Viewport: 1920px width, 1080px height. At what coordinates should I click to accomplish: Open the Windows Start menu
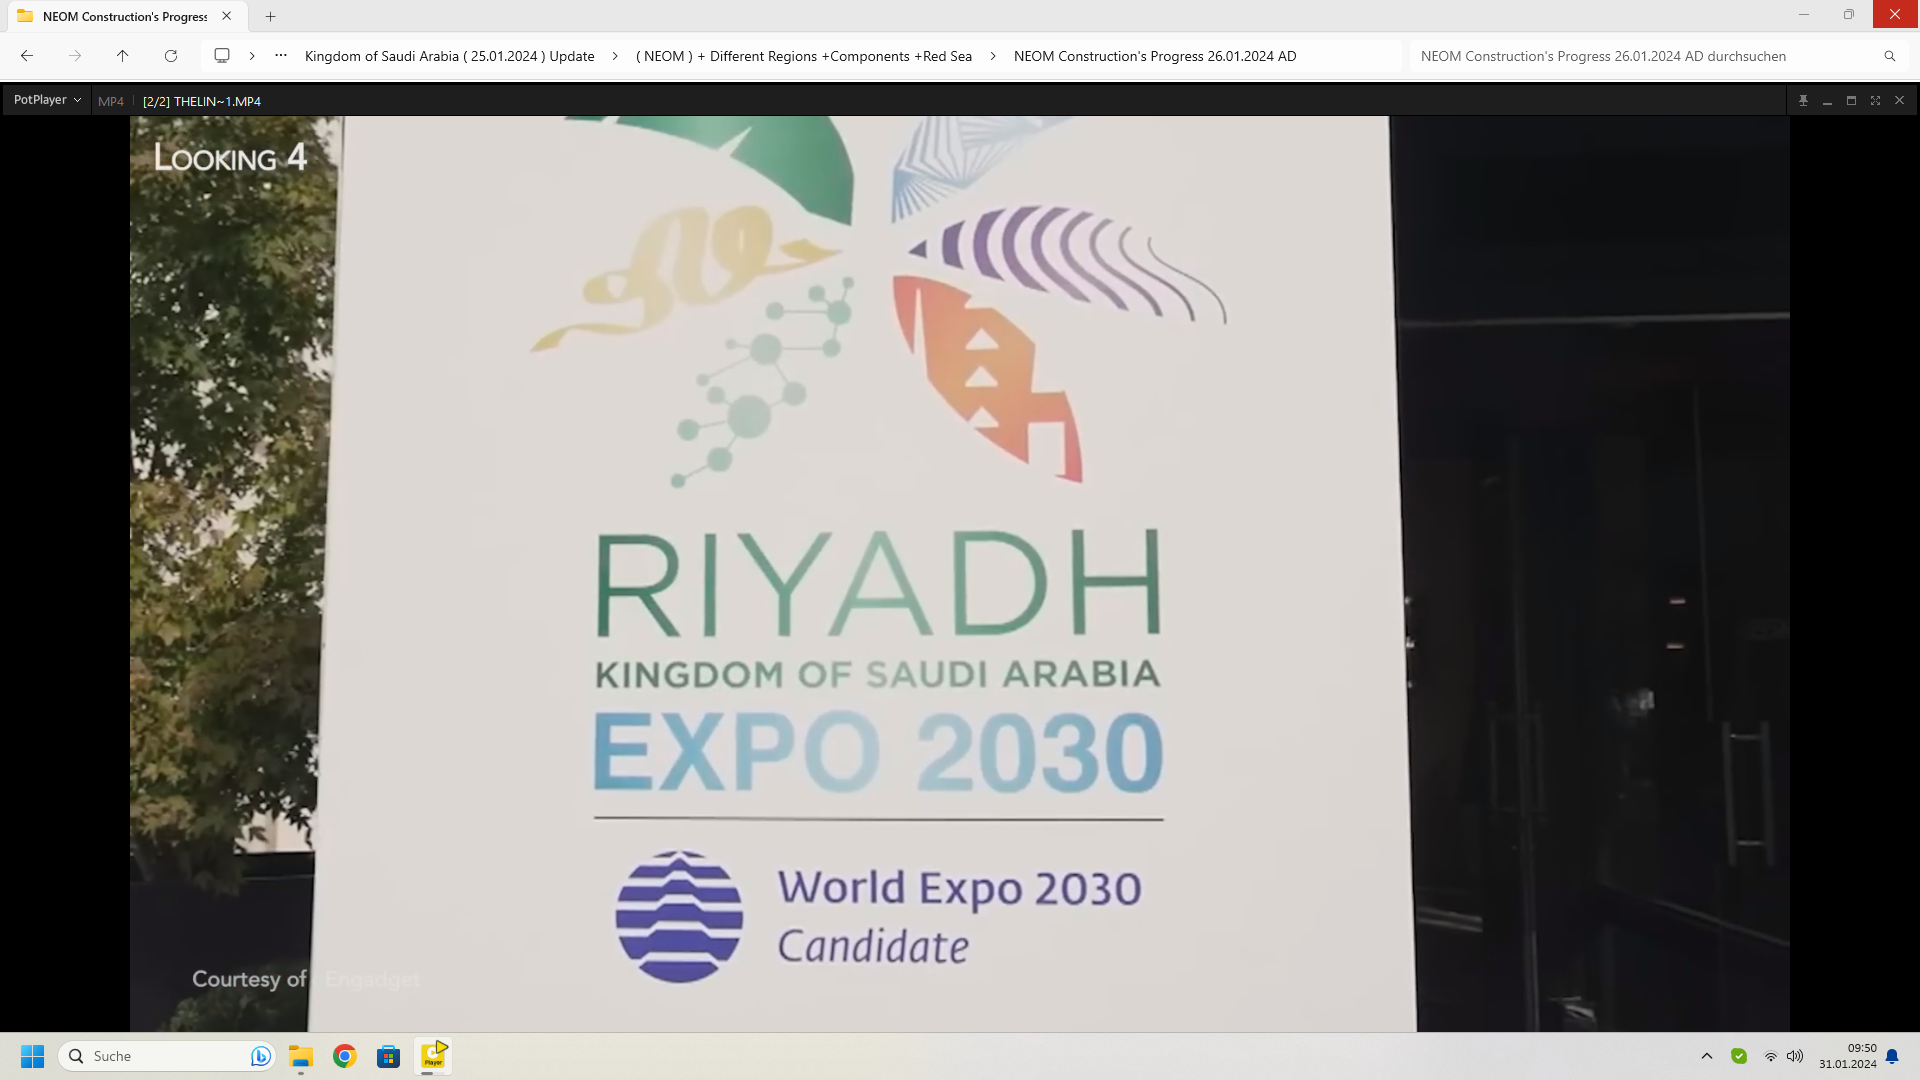pyautogui.click(x=33, y=1056)
